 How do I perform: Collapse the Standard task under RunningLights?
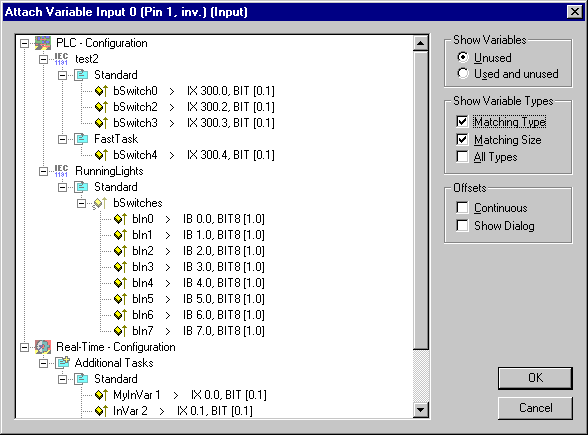tap(63, 188)
